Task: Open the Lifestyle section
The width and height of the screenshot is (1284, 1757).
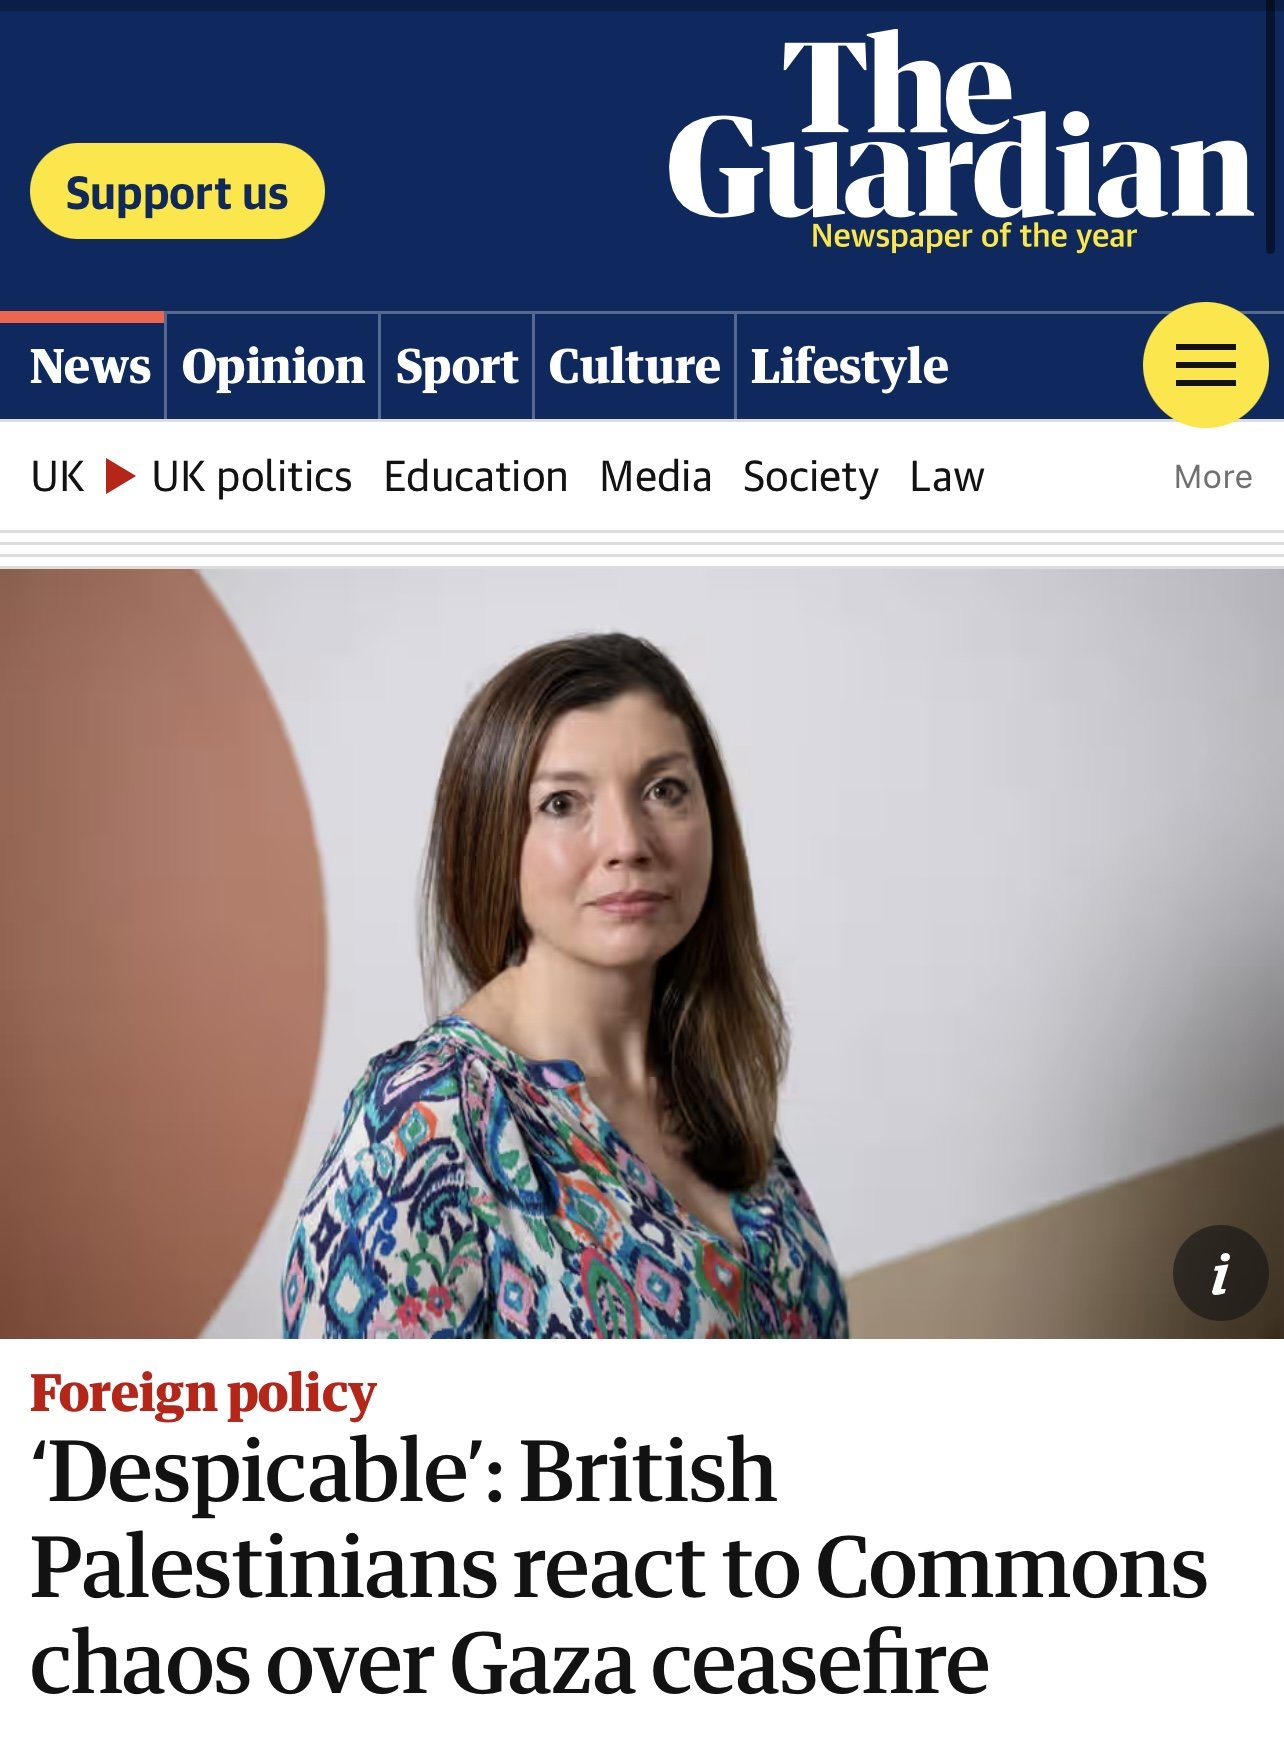Action: 849,367
